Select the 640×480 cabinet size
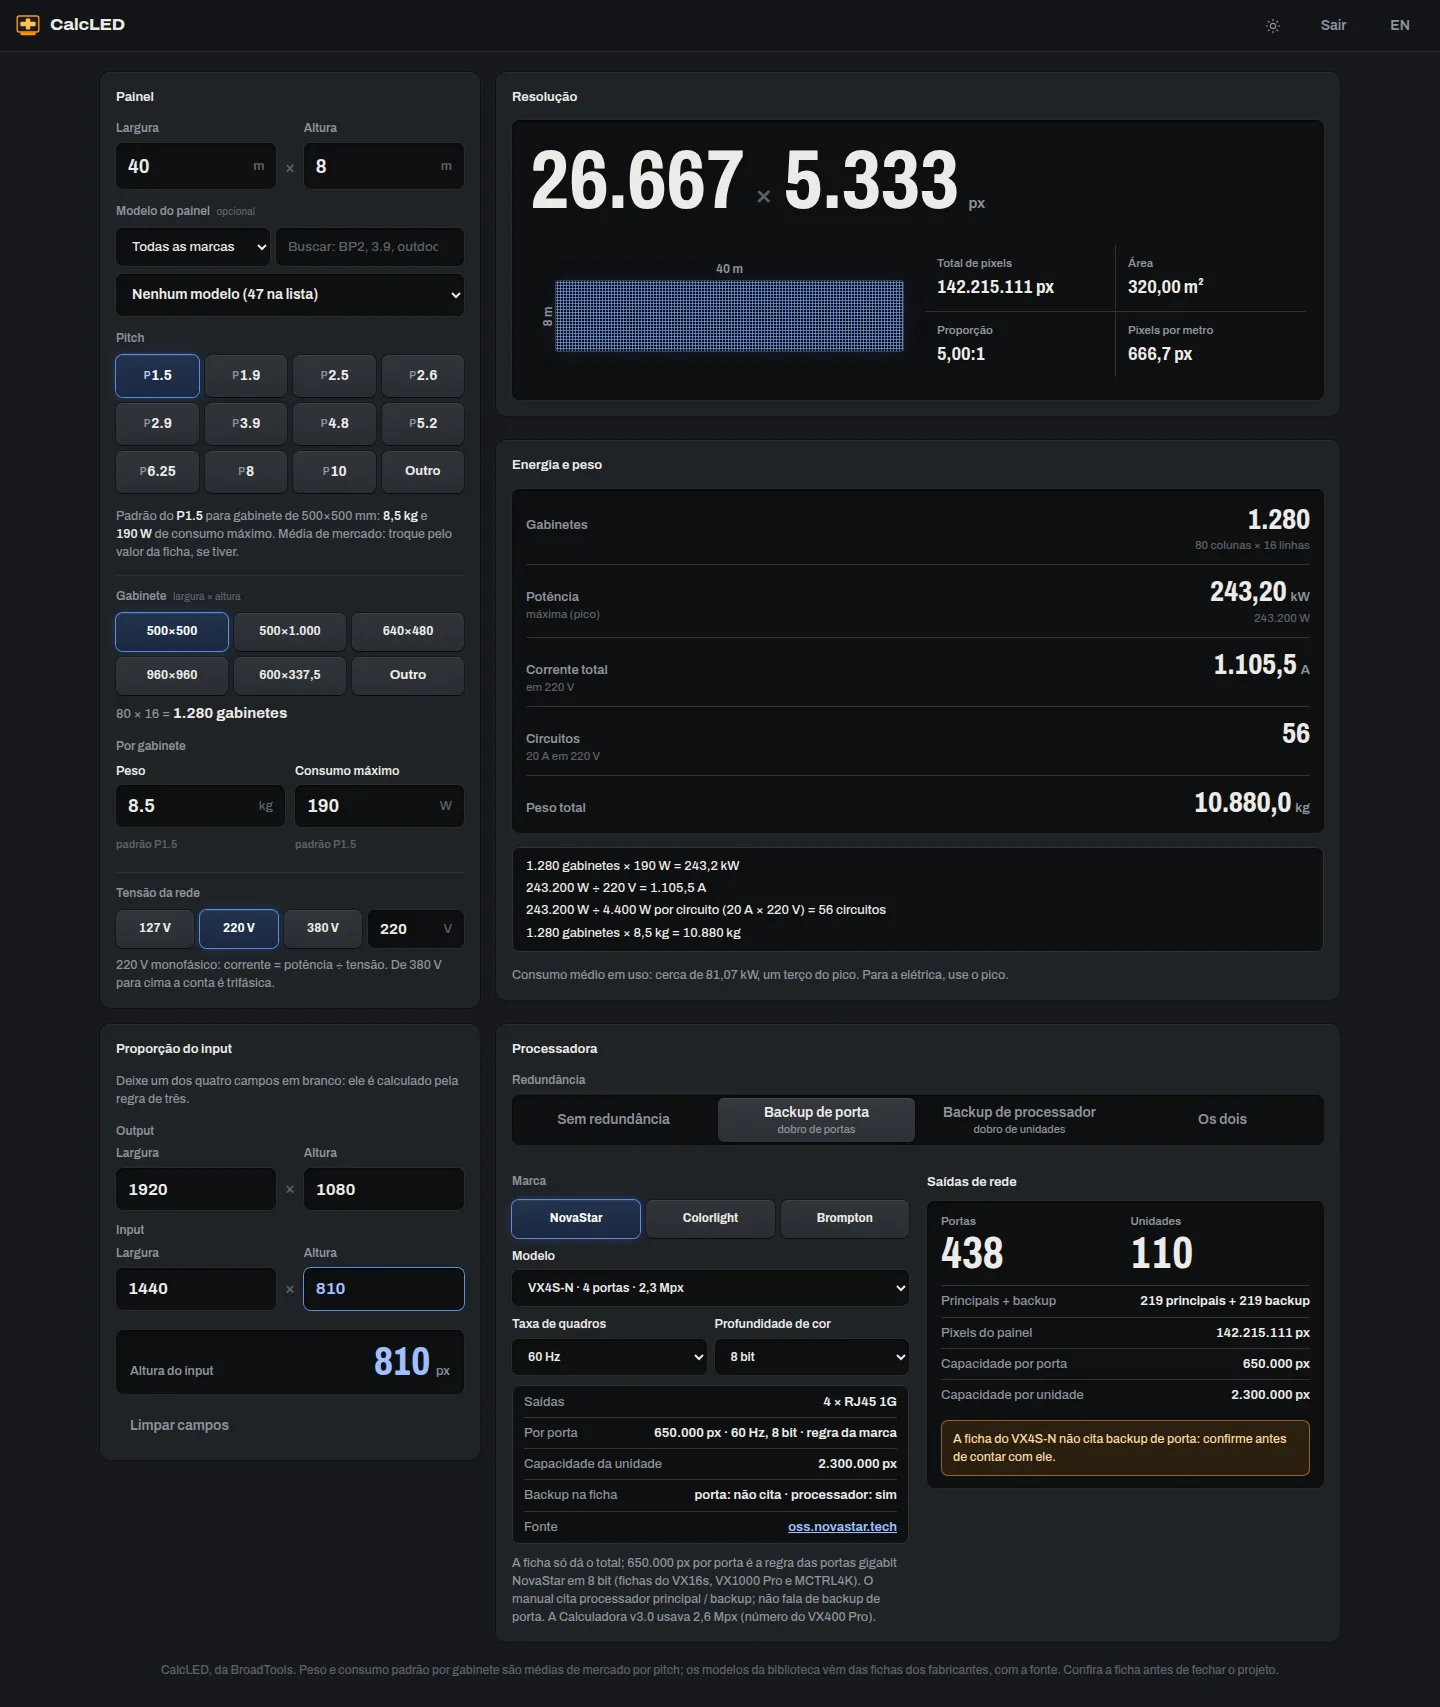Image resolution: width=1440 pixels, height=1707 pixels. pyautogui.click(x=408, y=632)
